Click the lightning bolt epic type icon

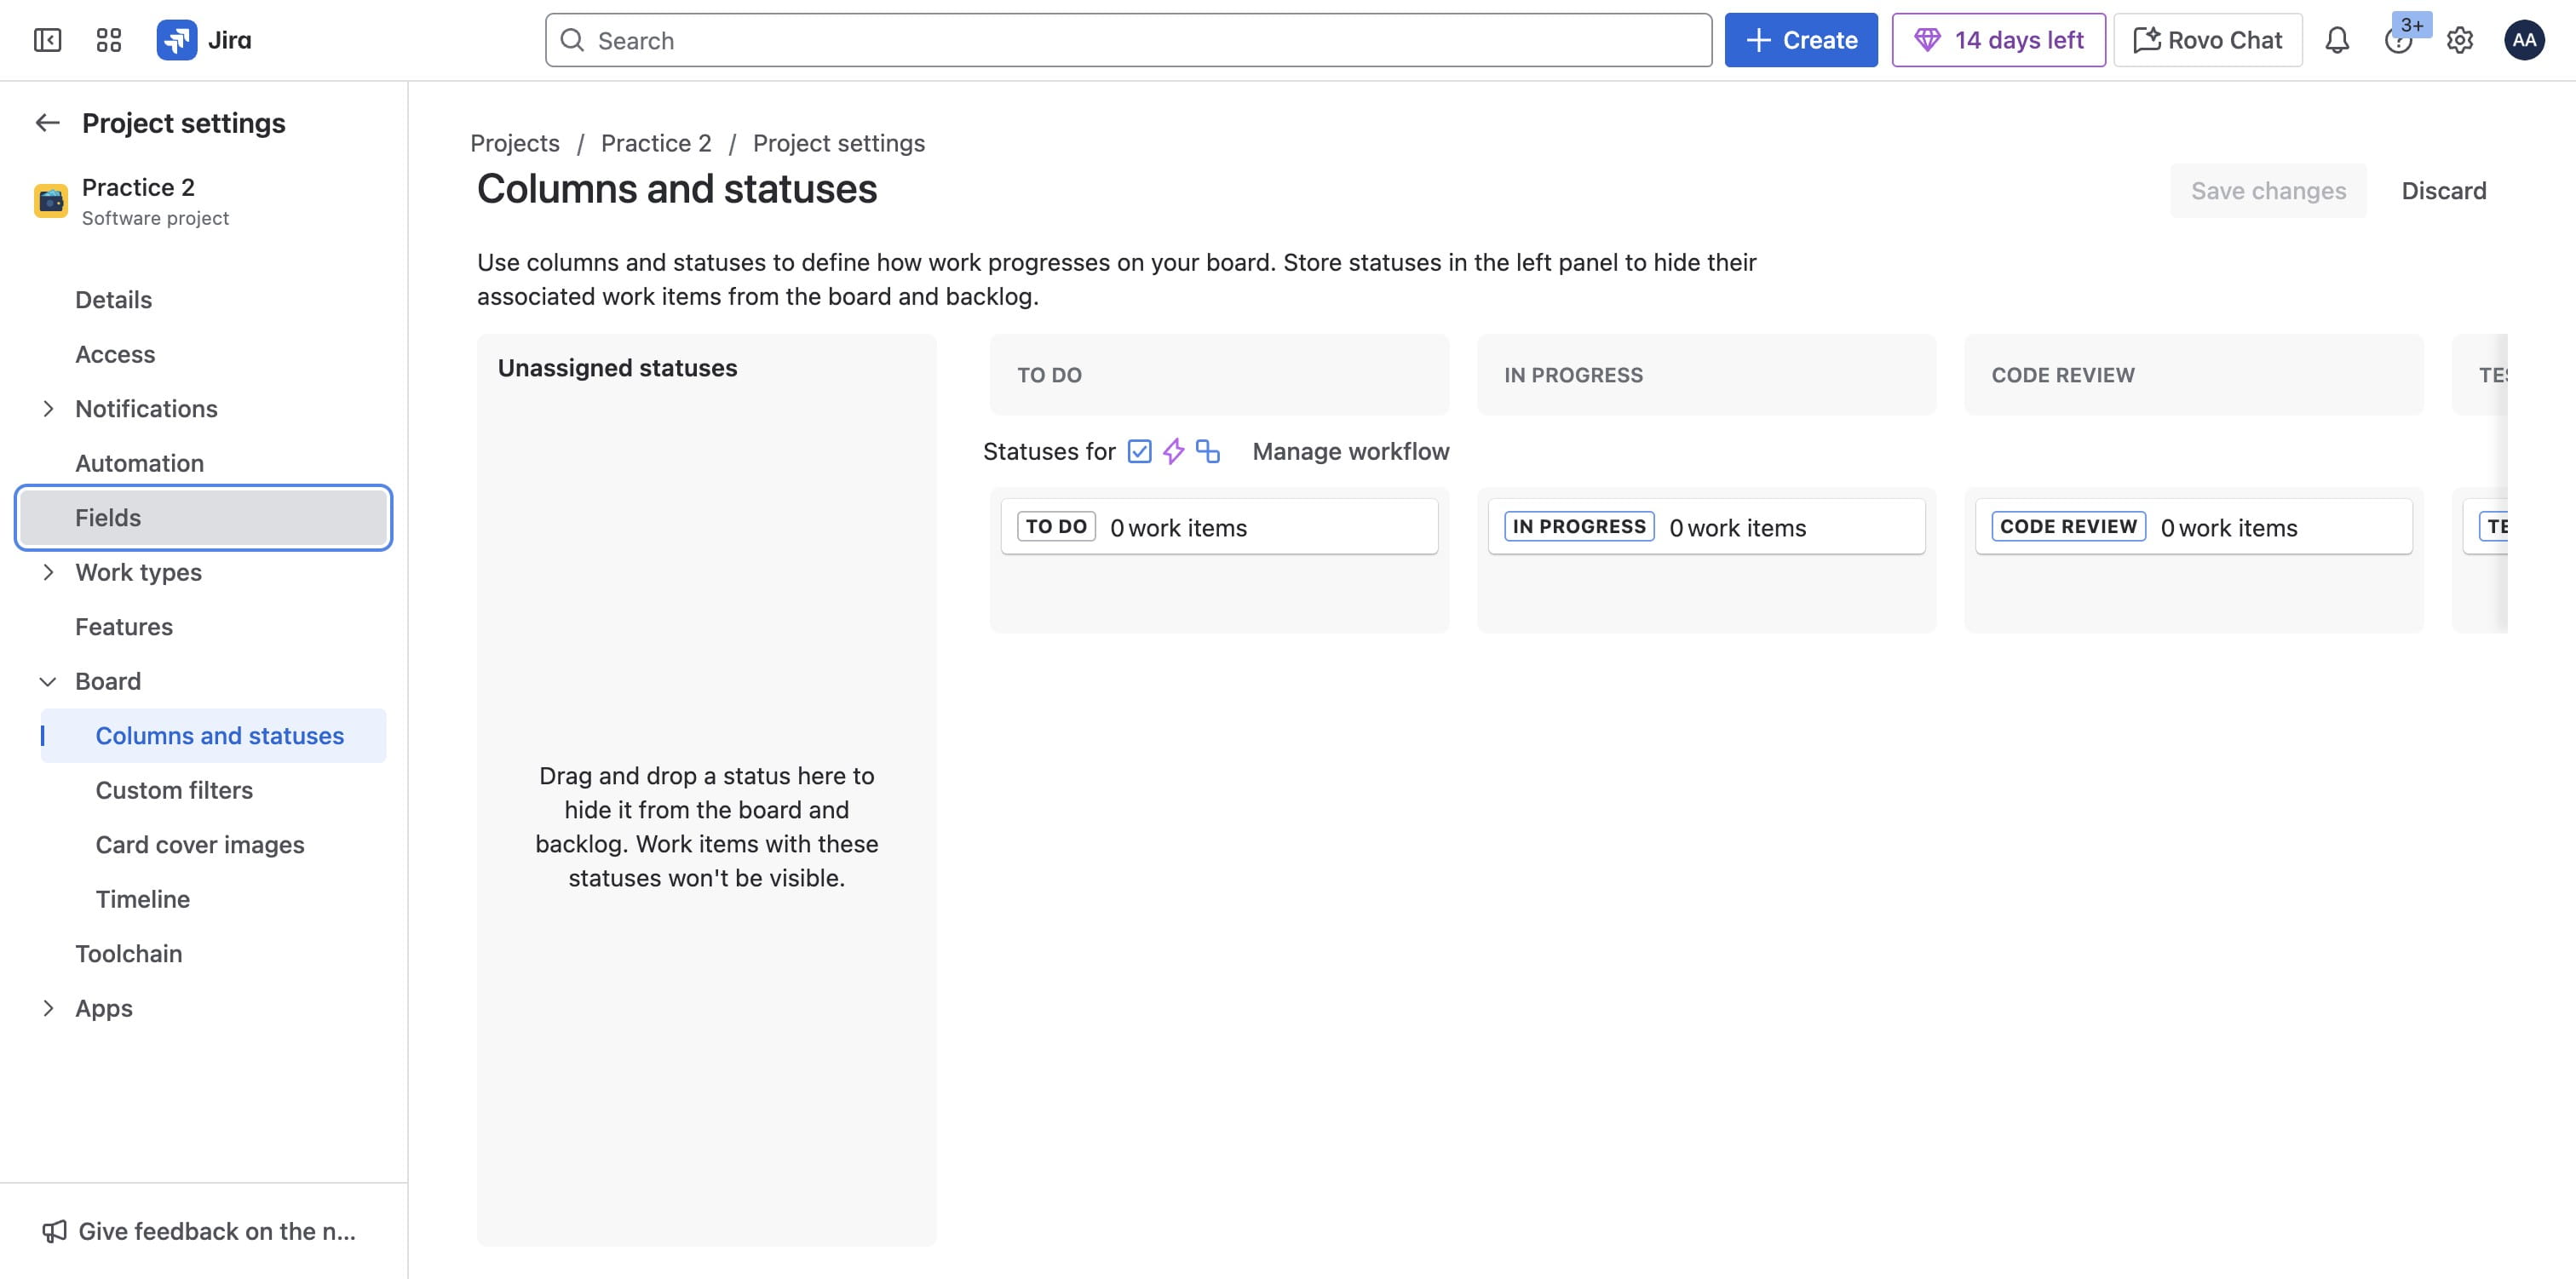point(1174,451)
